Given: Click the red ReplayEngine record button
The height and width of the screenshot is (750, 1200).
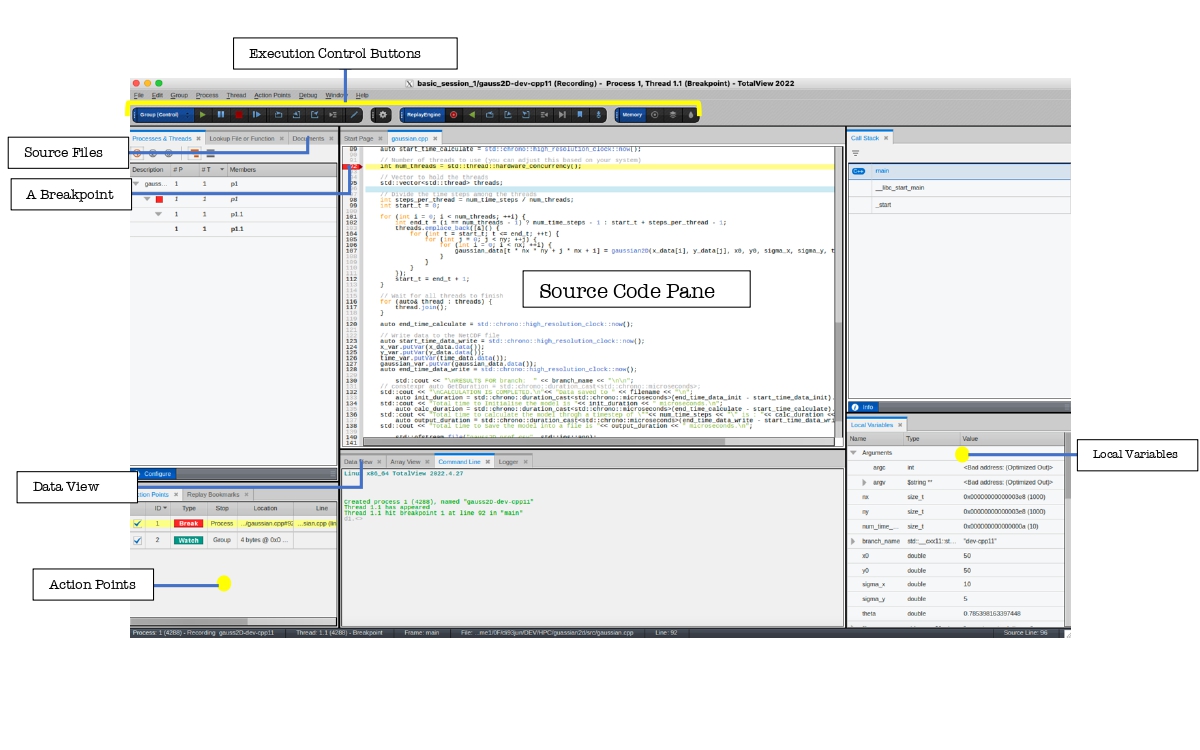Looking at the screenshot, I should click(x=453, y=115).
